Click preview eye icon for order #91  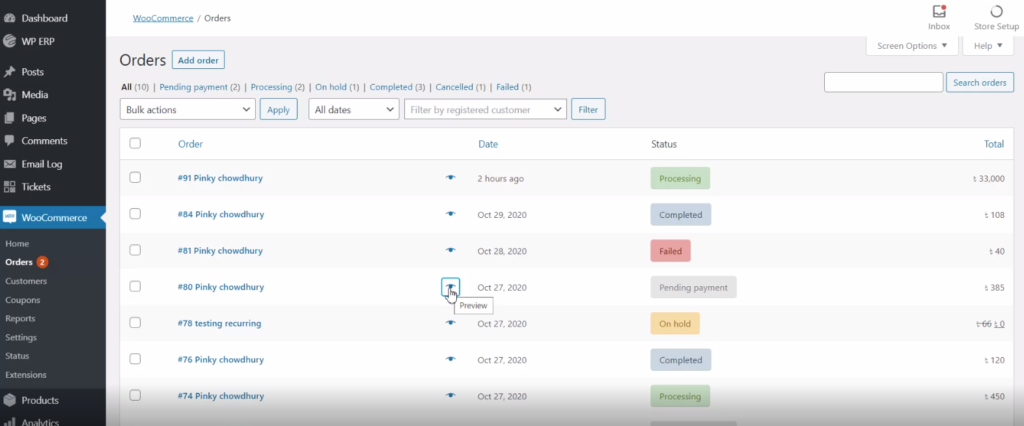point(450,178)
